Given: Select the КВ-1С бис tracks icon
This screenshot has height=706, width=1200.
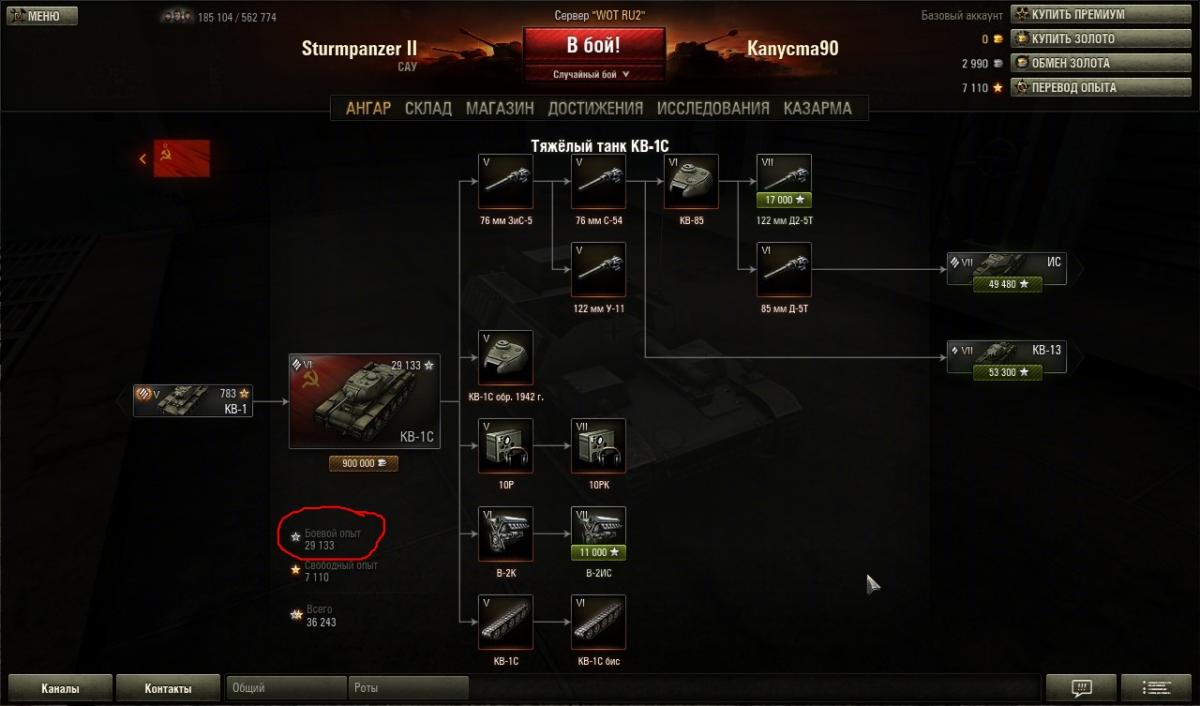Looking at the screenshot, I should pos(598,622).
